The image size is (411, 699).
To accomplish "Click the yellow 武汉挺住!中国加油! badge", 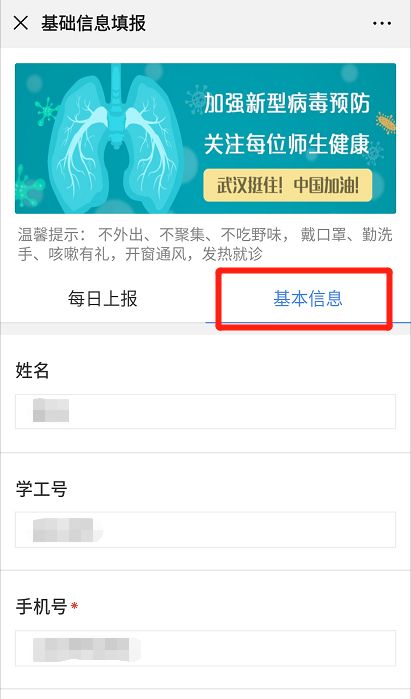I will [x=288, y=185].
